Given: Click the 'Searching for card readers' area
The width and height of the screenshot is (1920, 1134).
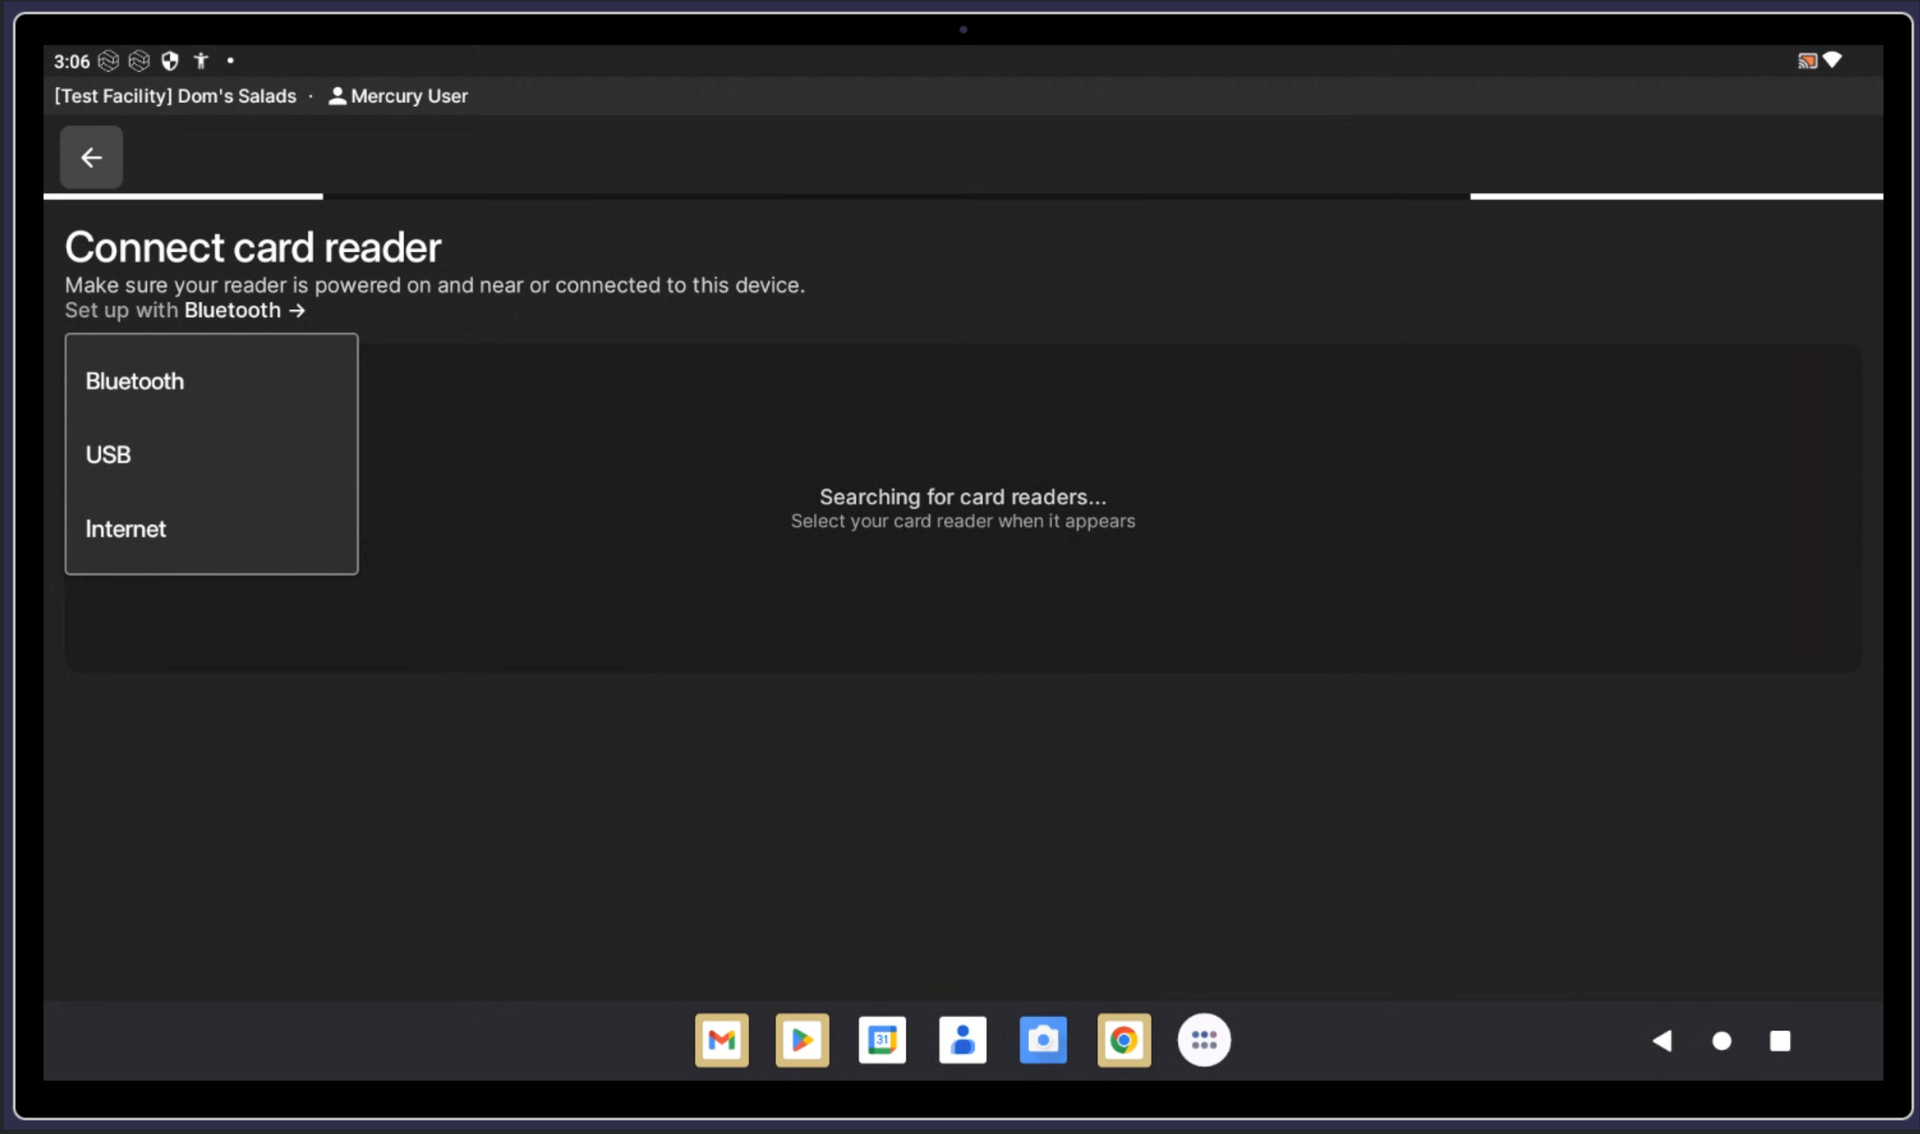Looking at the screenshot, I should [962, 507].
